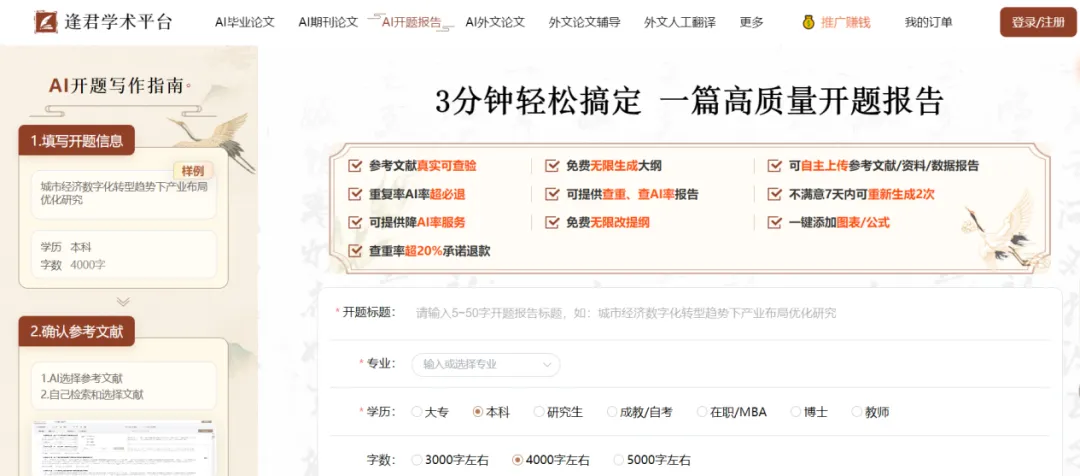
Task: Click 字数 4000字 text in sample card
Action: pyautogui.click(x=72, y=265)
